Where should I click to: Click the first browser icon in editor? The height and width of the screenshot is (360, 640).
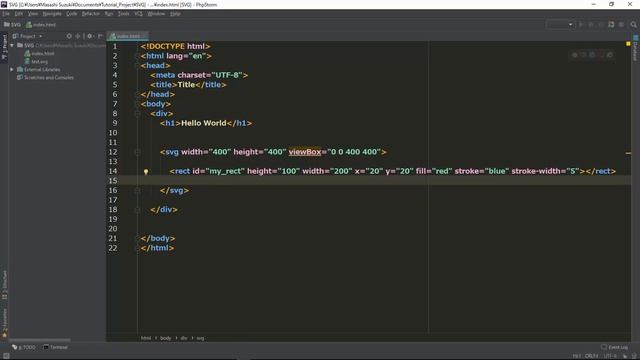[574, 55]
